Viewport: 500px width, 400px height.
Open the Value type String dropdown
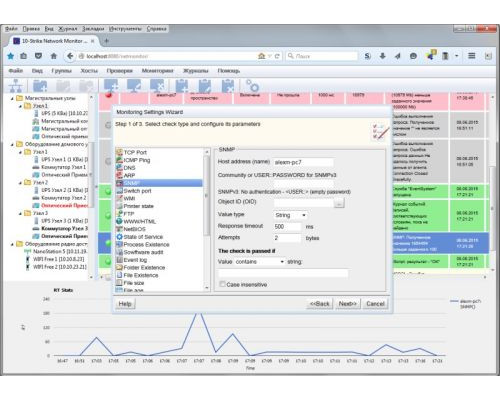click(291, 215)
